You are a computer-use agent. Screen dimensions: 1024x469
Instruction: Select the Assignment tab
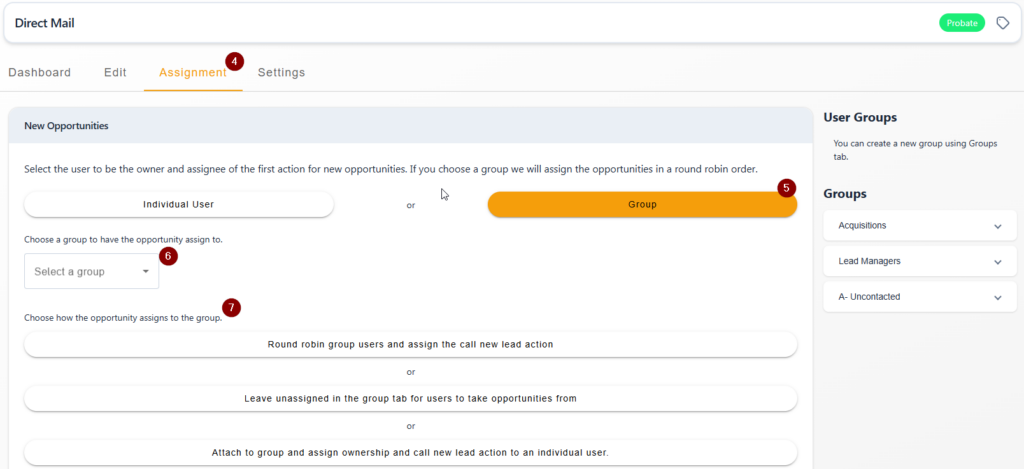point(193,73)
